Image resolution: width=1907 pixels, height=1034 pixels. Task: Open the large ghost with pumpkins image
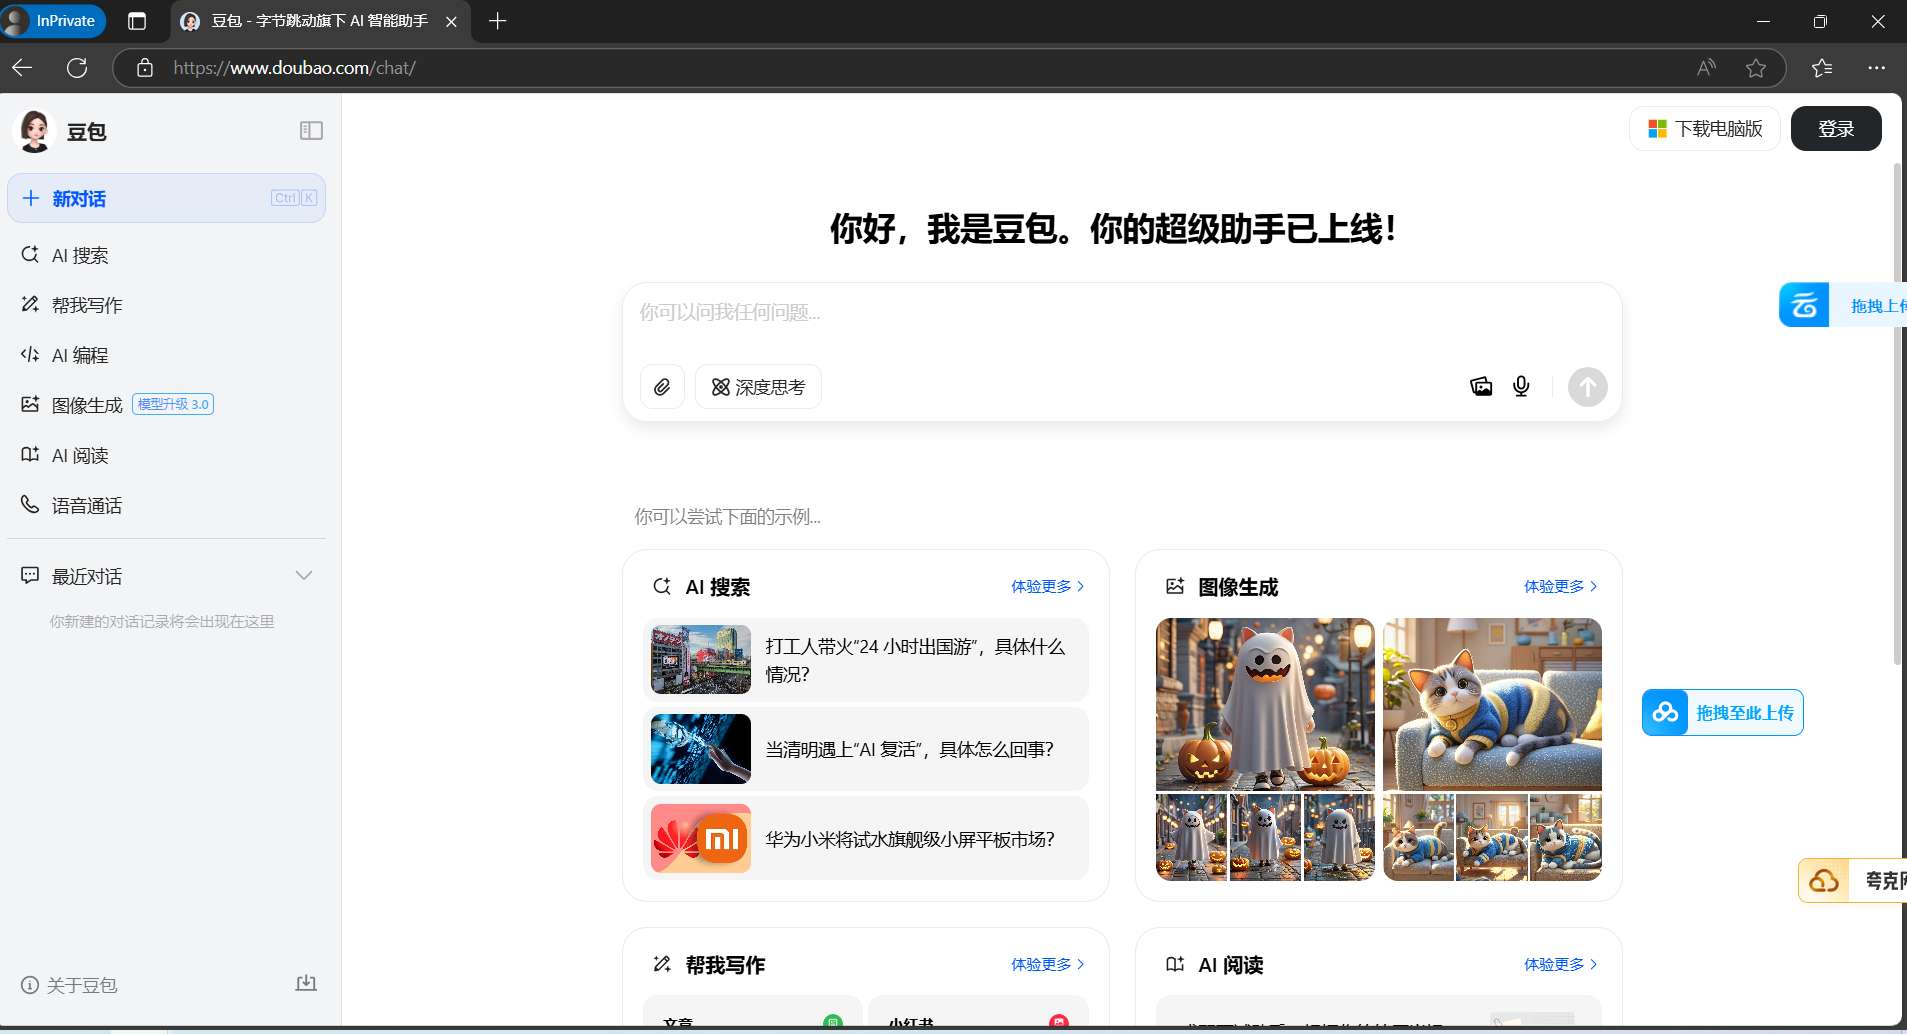point(1265,704)
